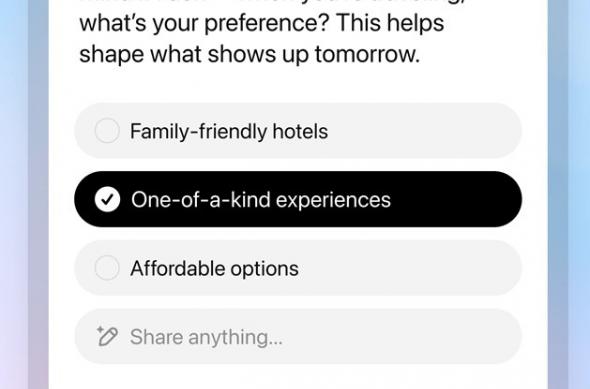590x389 pixels.
Task: Click the empty circle beside Affordable options
Action: tap(107, 268)
